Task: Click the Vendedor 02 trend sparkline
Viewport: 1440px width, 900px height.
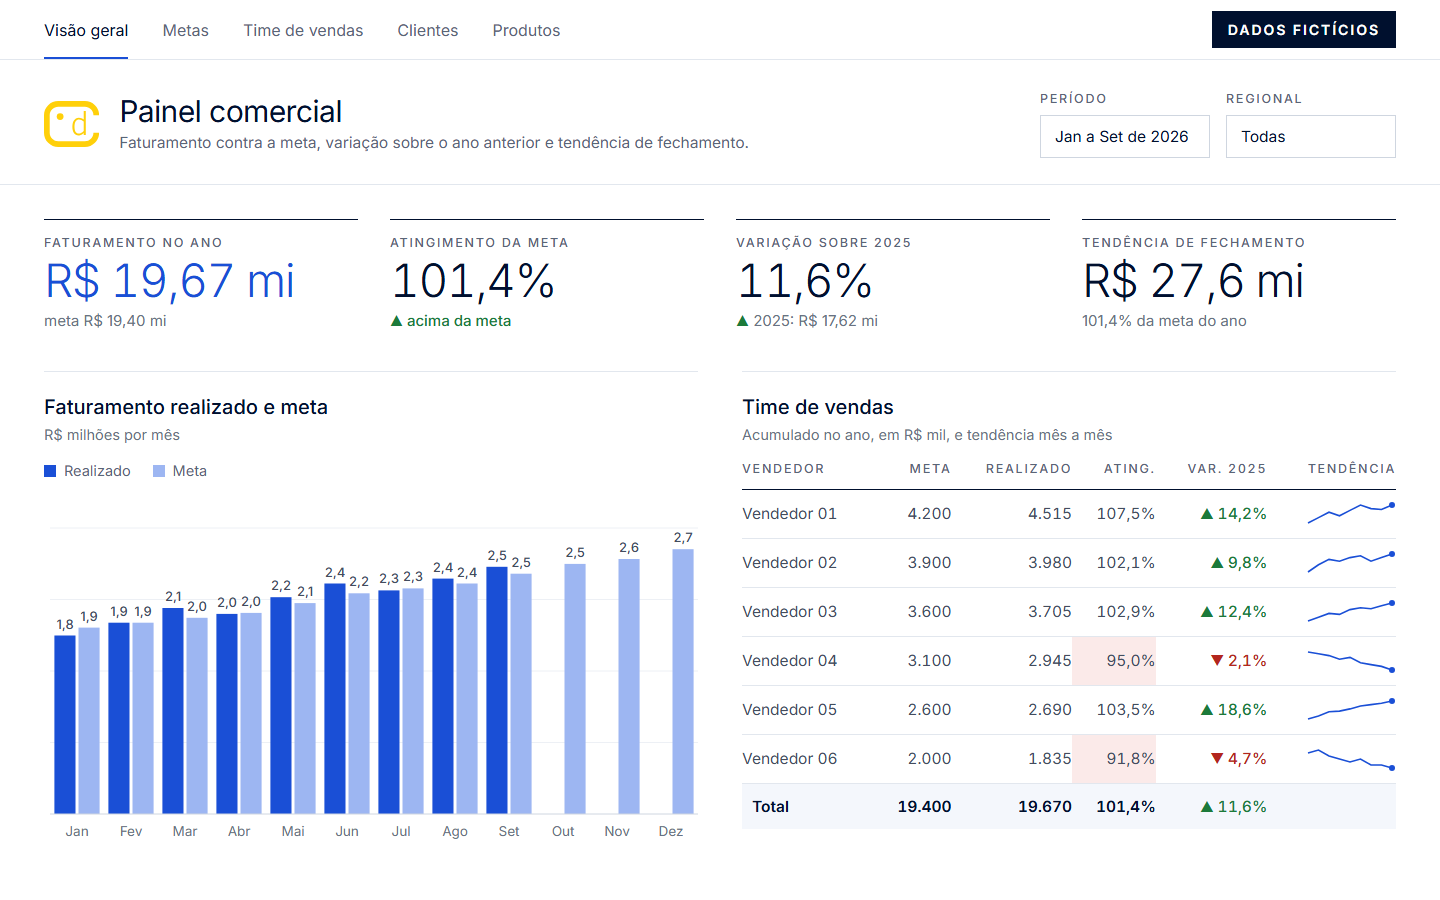Action: pos(1351,563)
